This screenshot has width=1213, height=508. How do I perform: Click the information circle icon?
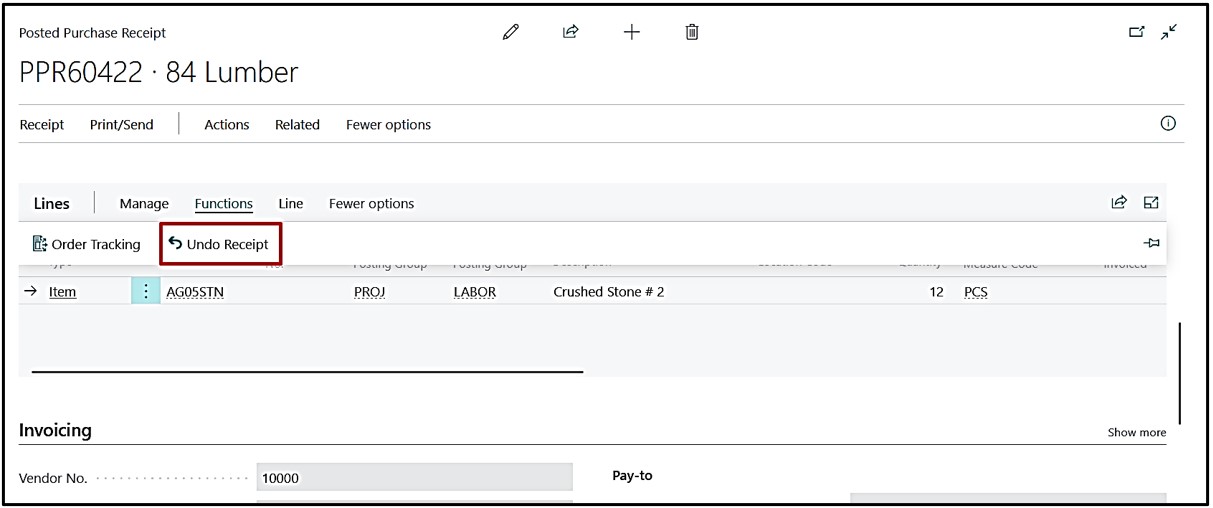[x=1167, y=124]
